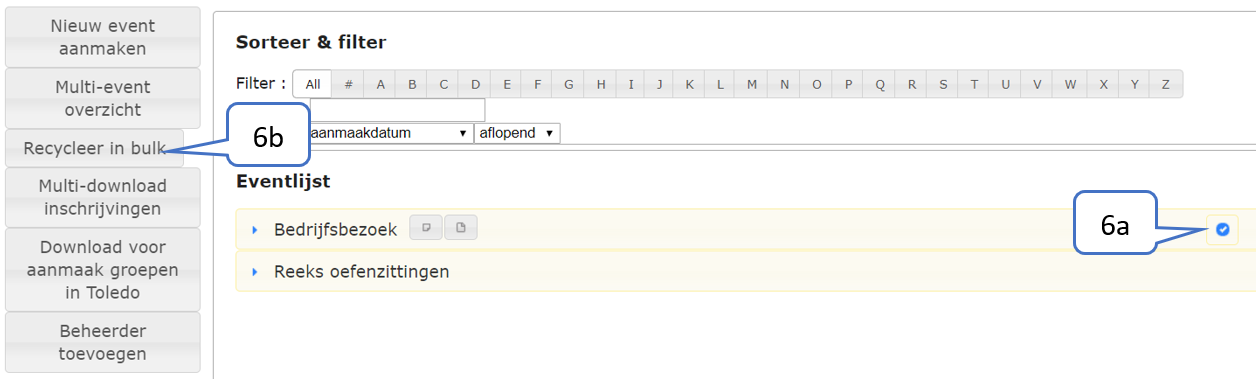Click Multi-download inschrijvingen button

[102, 197]
